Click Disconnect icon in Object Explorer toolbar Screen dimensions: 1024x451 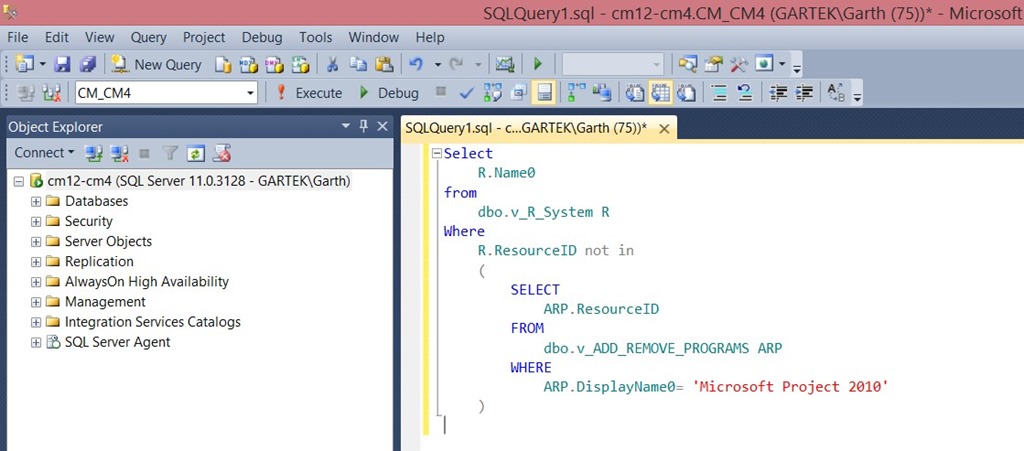pos(119,153)
